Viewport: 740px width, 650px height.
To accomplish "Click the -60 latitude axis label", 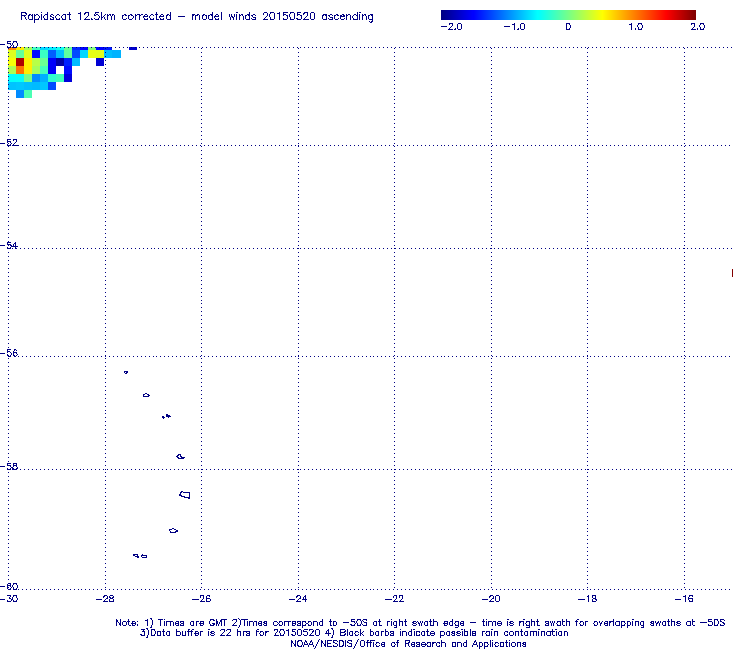I will click(x=9, y=586).
